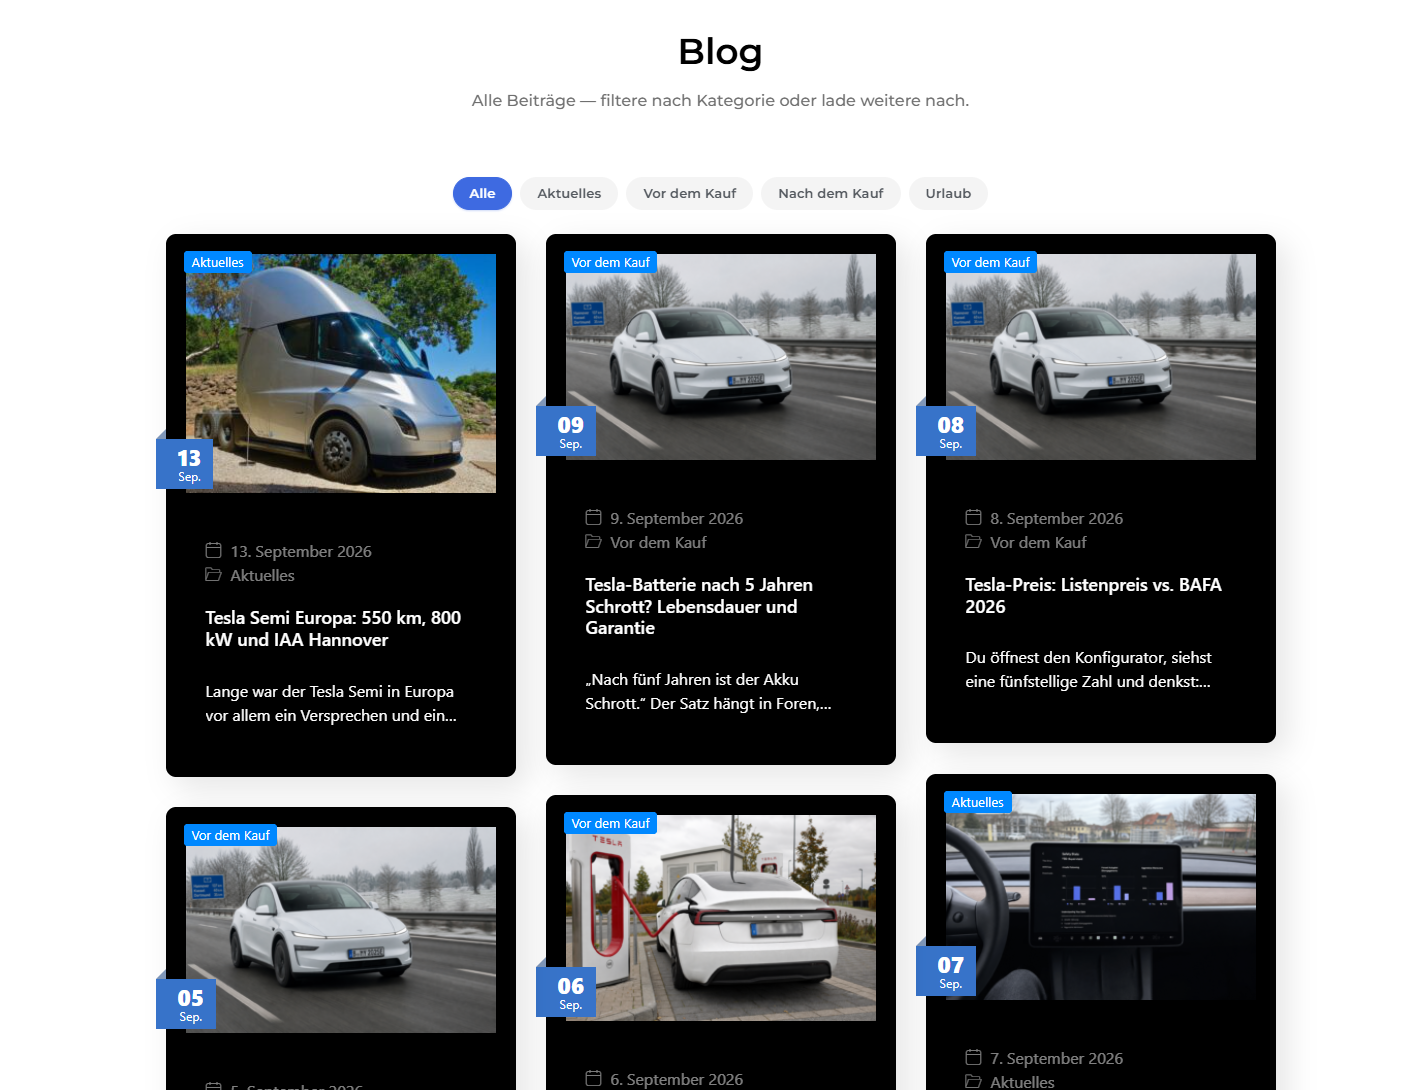The height and width of the screenshot is (1090, 1401).
Task: Click calendar icon beside 13. September 2026
Action: pos(213,550)
